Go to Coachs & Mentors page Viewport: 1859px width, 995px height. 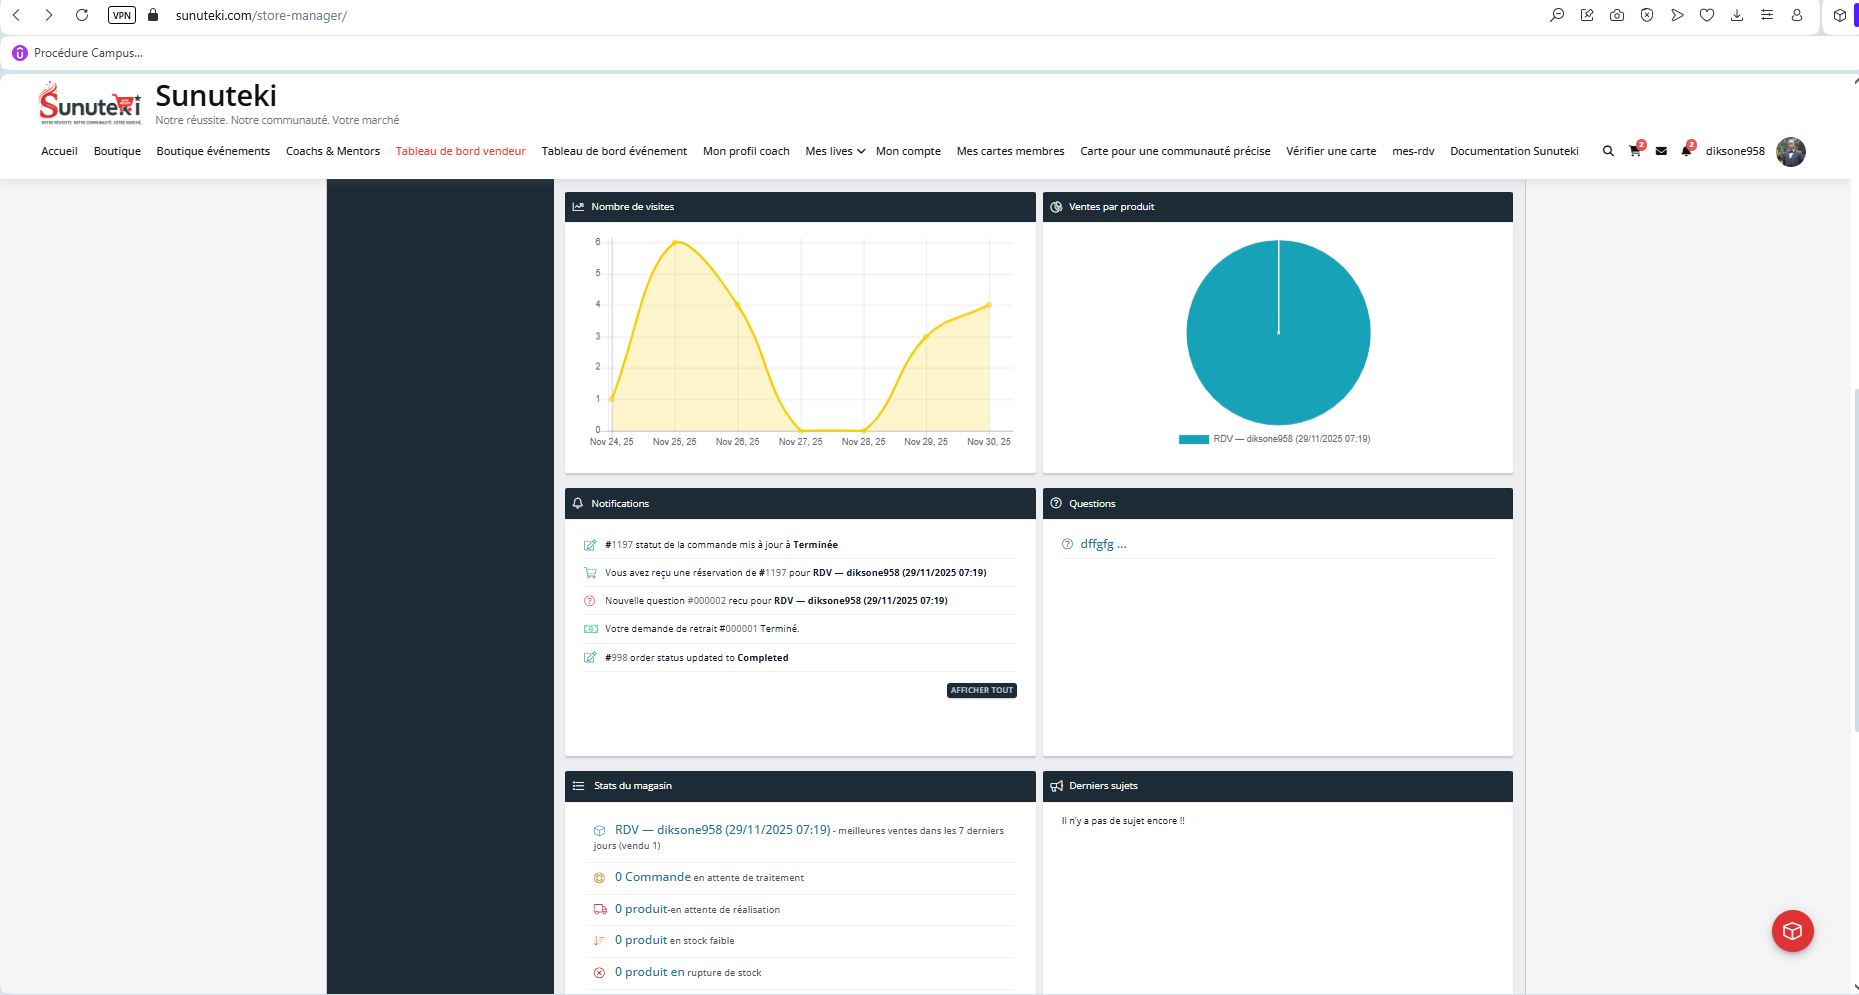coord(332,151)
